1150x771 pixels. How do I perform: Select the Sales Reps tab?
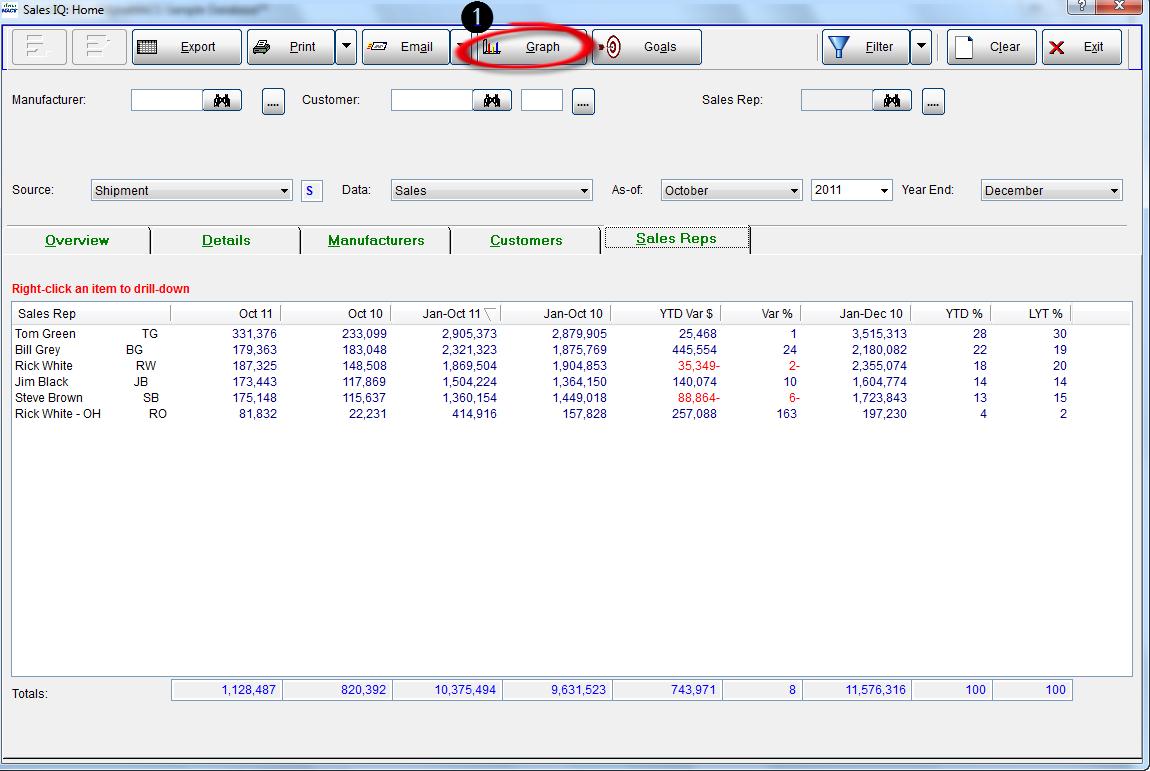pyautogui.click(x=676, y=239)
